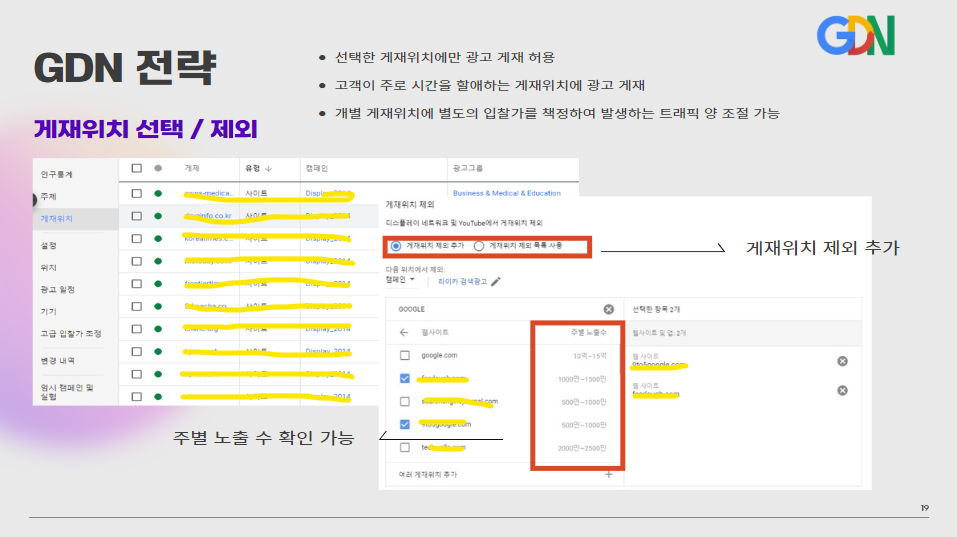Click the slide page number 19
The height and width of the screenshot is (537, 957).
(925, 508)
